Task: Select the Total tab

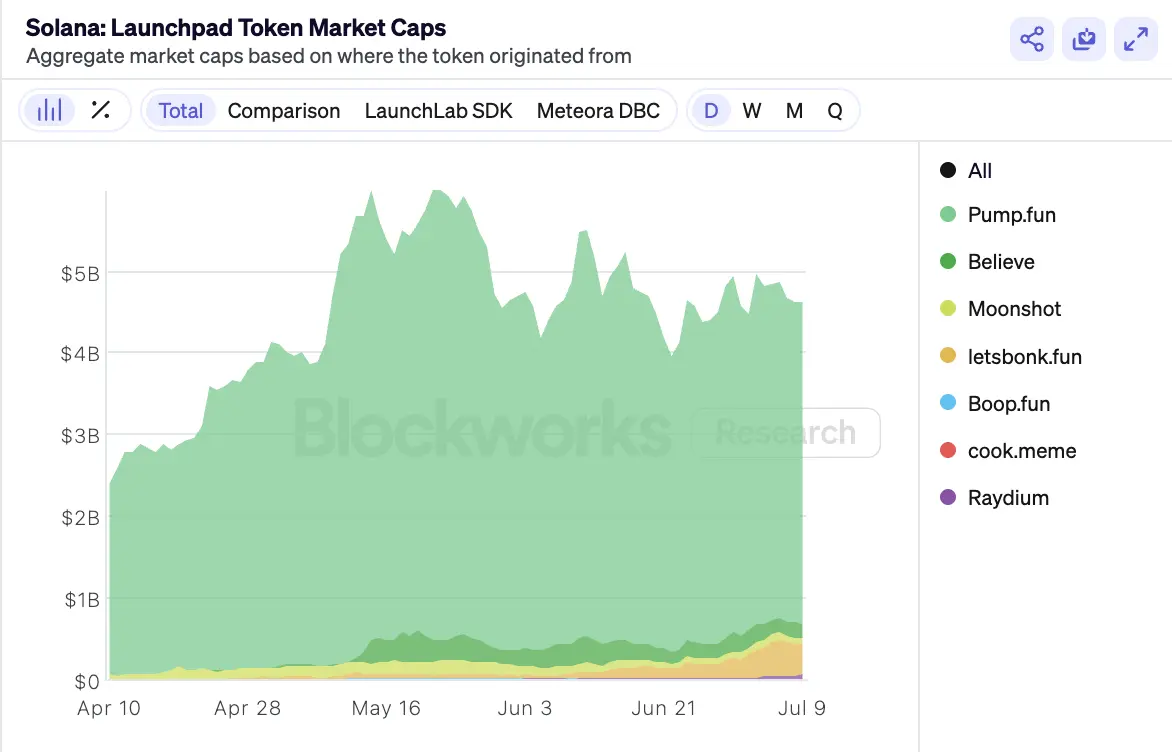Action: pyautogui.click(x=181, y=111)
